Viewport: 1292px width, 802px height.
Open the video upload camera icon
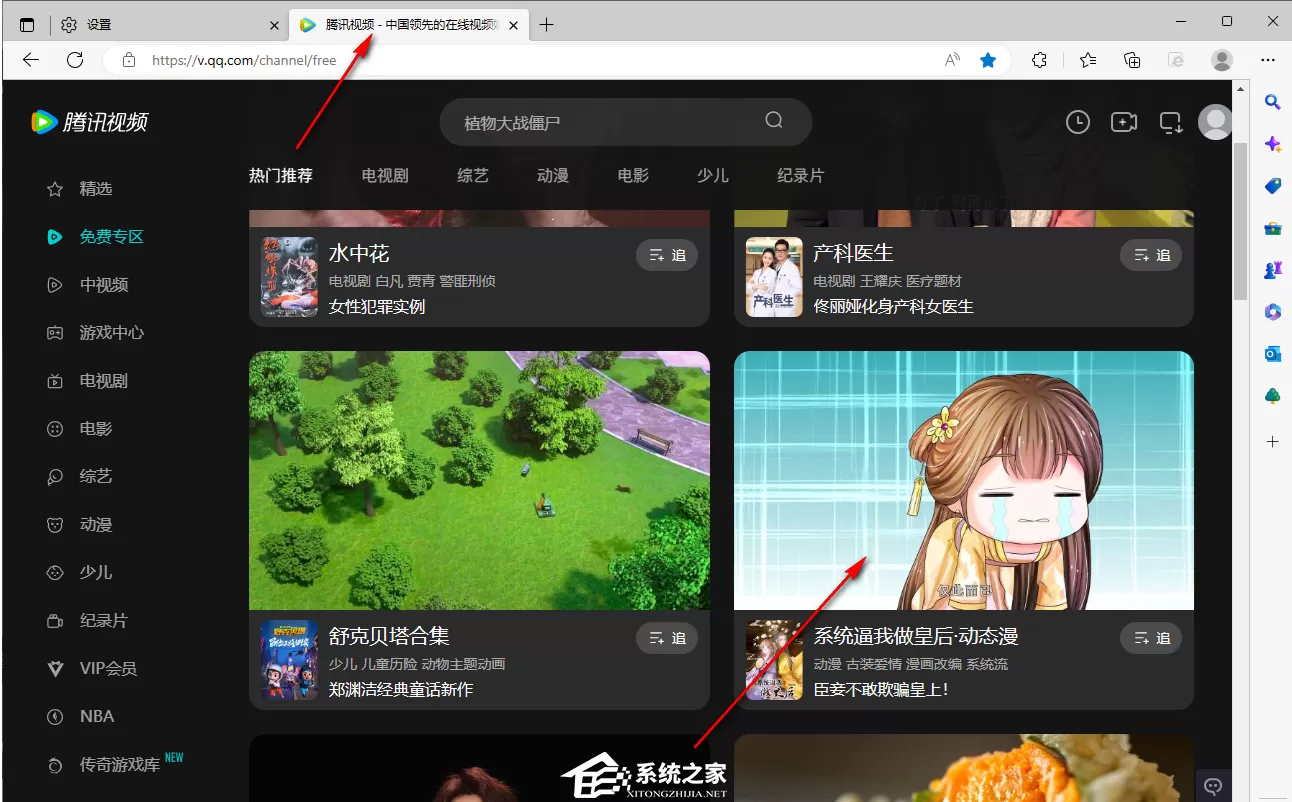1124,122
